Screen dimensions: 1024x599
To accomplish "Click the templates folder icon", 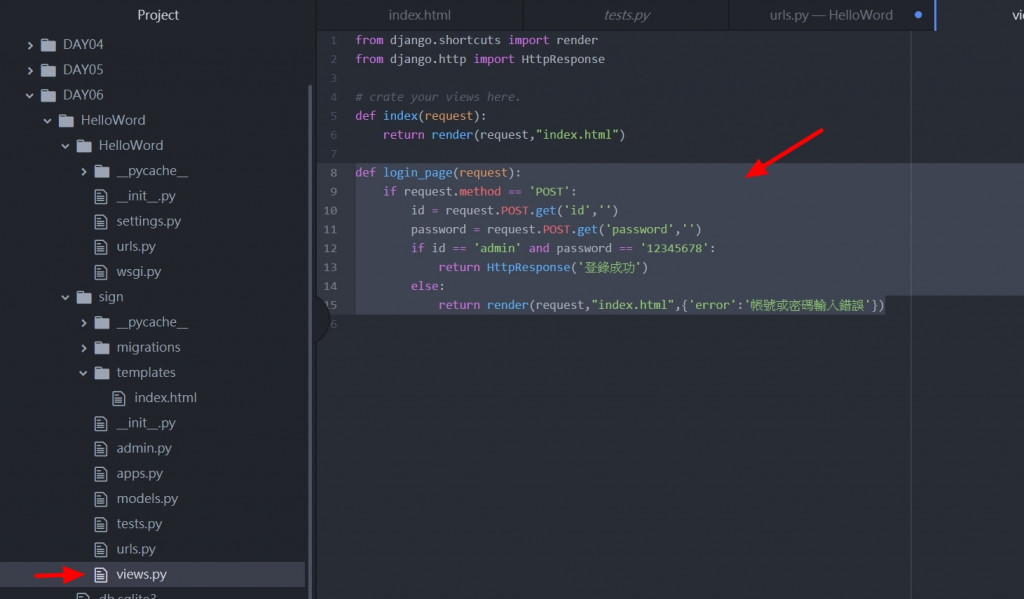I will [102, 373].
